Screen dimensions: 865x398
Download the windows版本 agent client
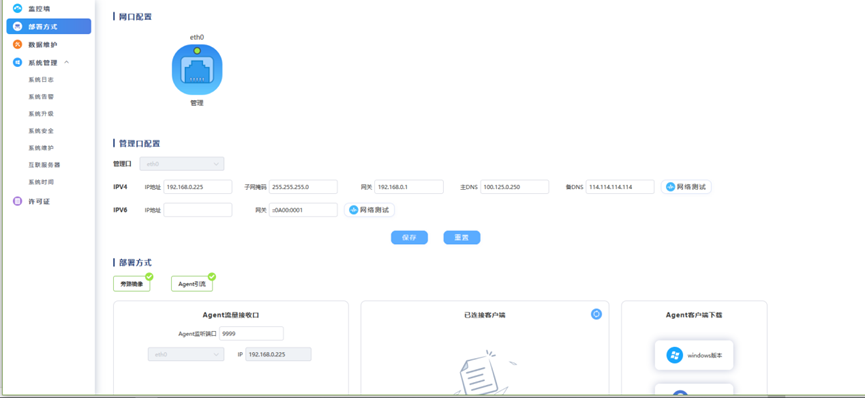pyautogui.click(x=694, y=355)
